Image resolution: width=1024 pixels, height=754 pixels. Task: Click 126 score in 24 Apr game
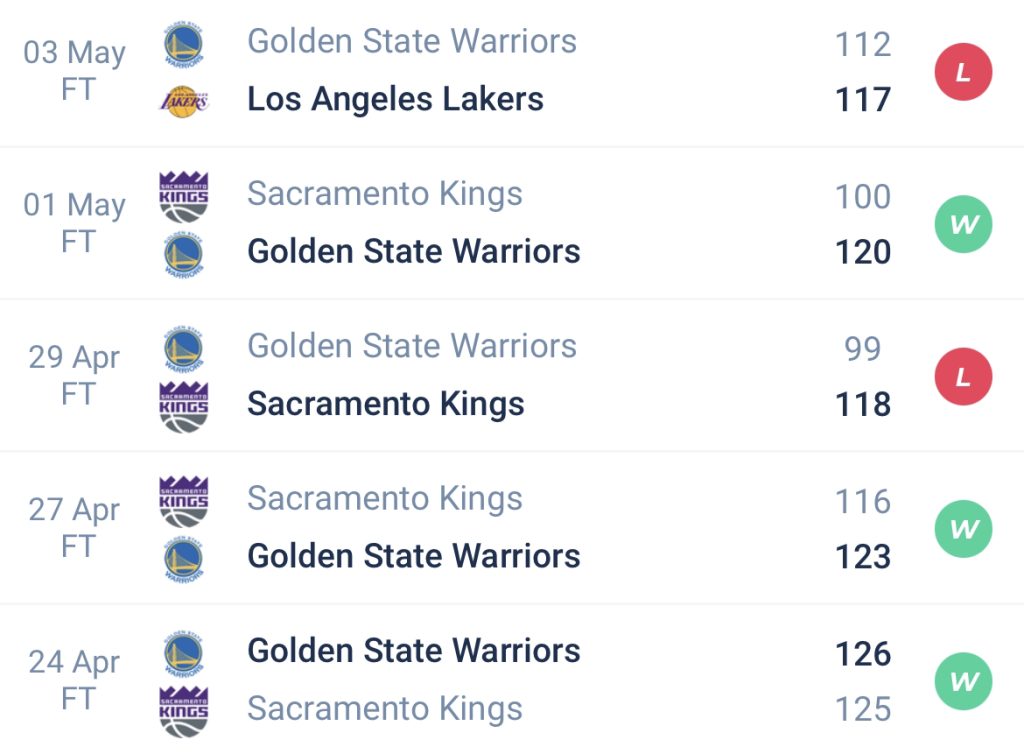tap(862, 654)
